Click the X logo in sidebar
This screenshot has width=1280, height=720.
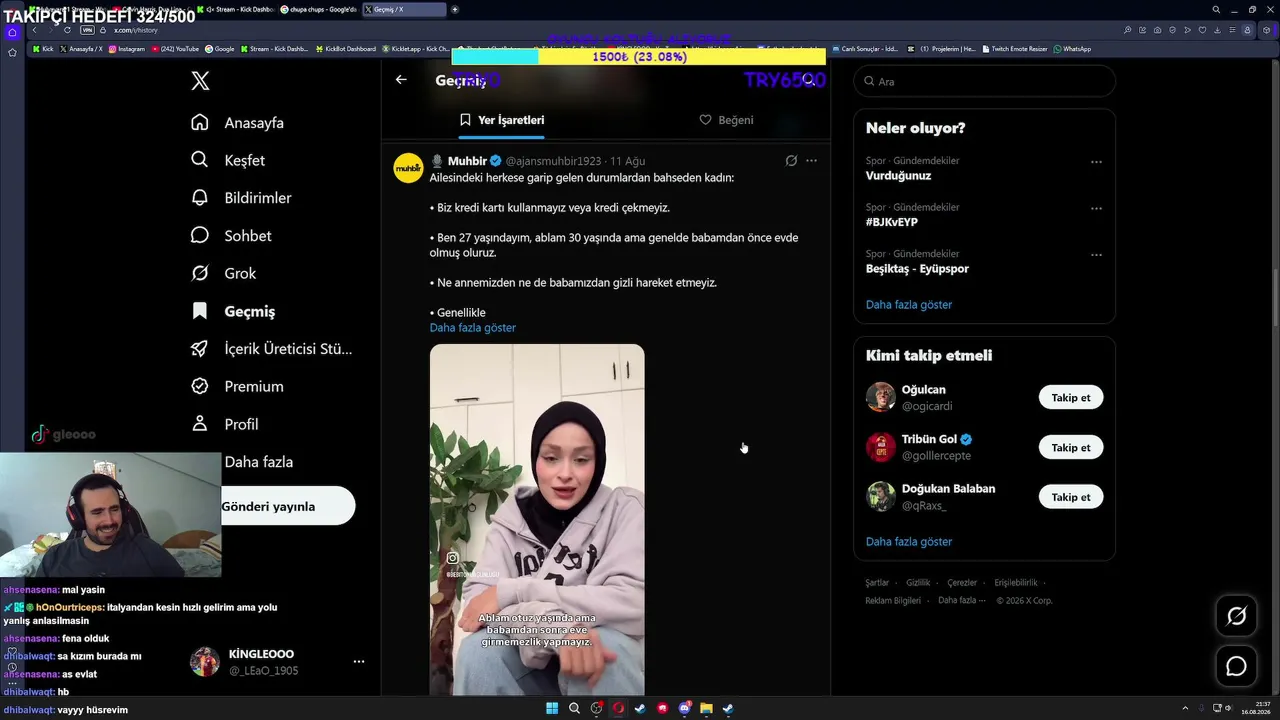pos(200,81)
